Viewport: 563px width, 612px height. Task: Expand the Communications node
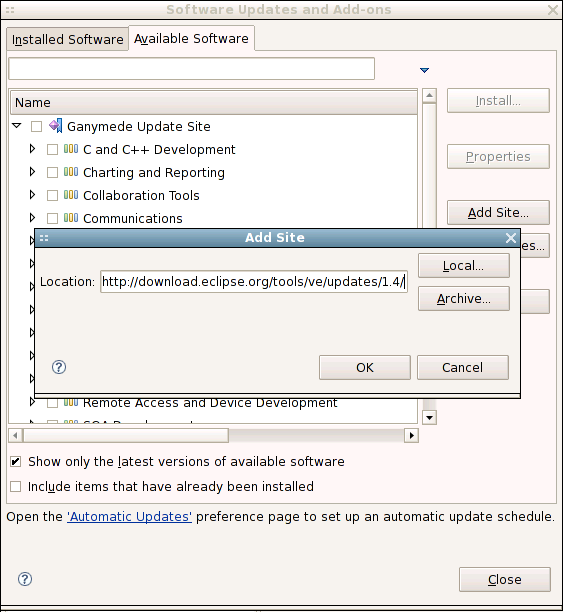coord(32,217)
